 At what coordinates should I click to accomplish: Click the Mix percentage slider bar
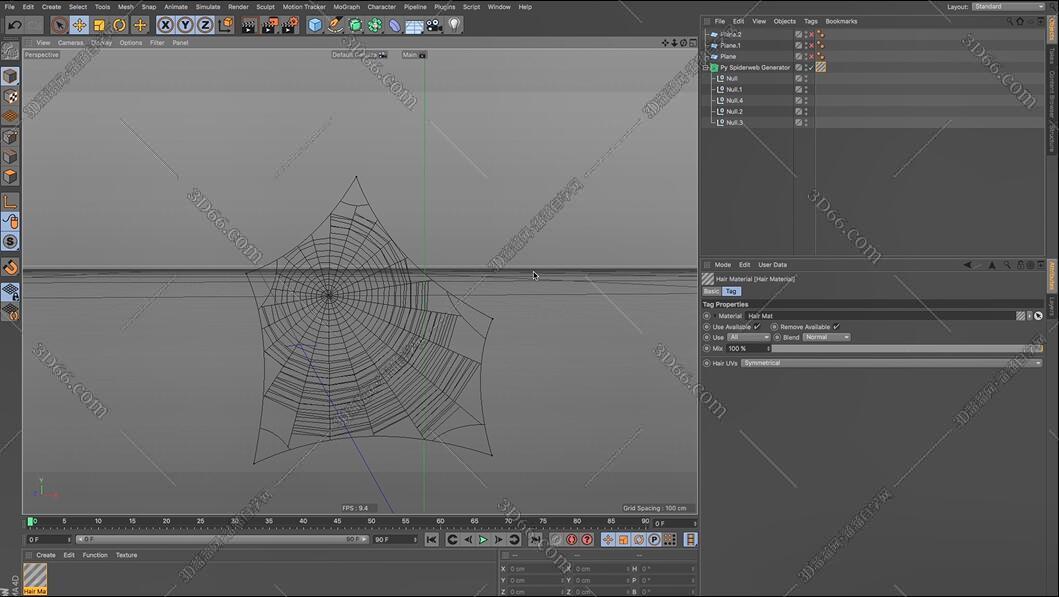pos(905,349)
